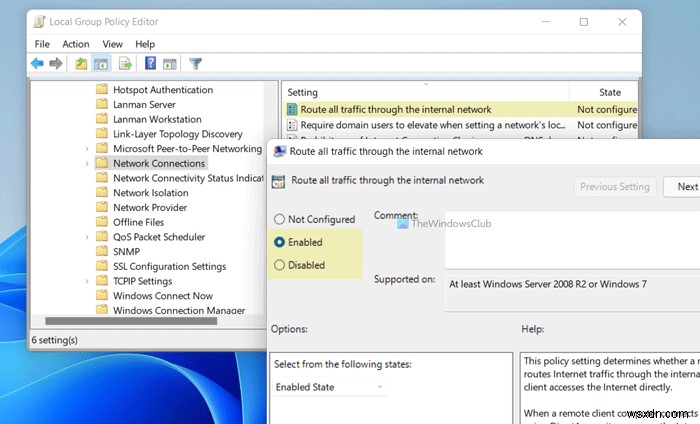Open the File menu
The height and width of the screenshot is (424, 700).
(42, 44)
